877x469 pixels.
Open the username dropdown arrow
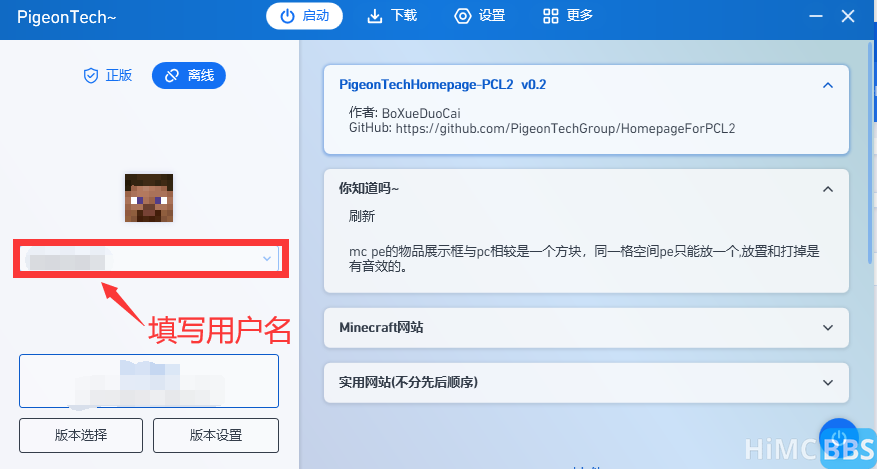pos(267,259)
